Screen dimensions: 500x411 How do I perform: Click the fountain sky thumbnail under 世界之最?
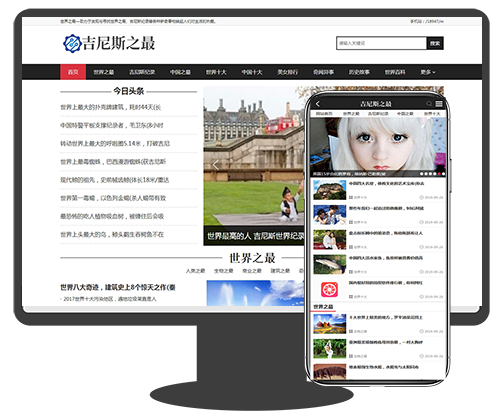point(255,293)
